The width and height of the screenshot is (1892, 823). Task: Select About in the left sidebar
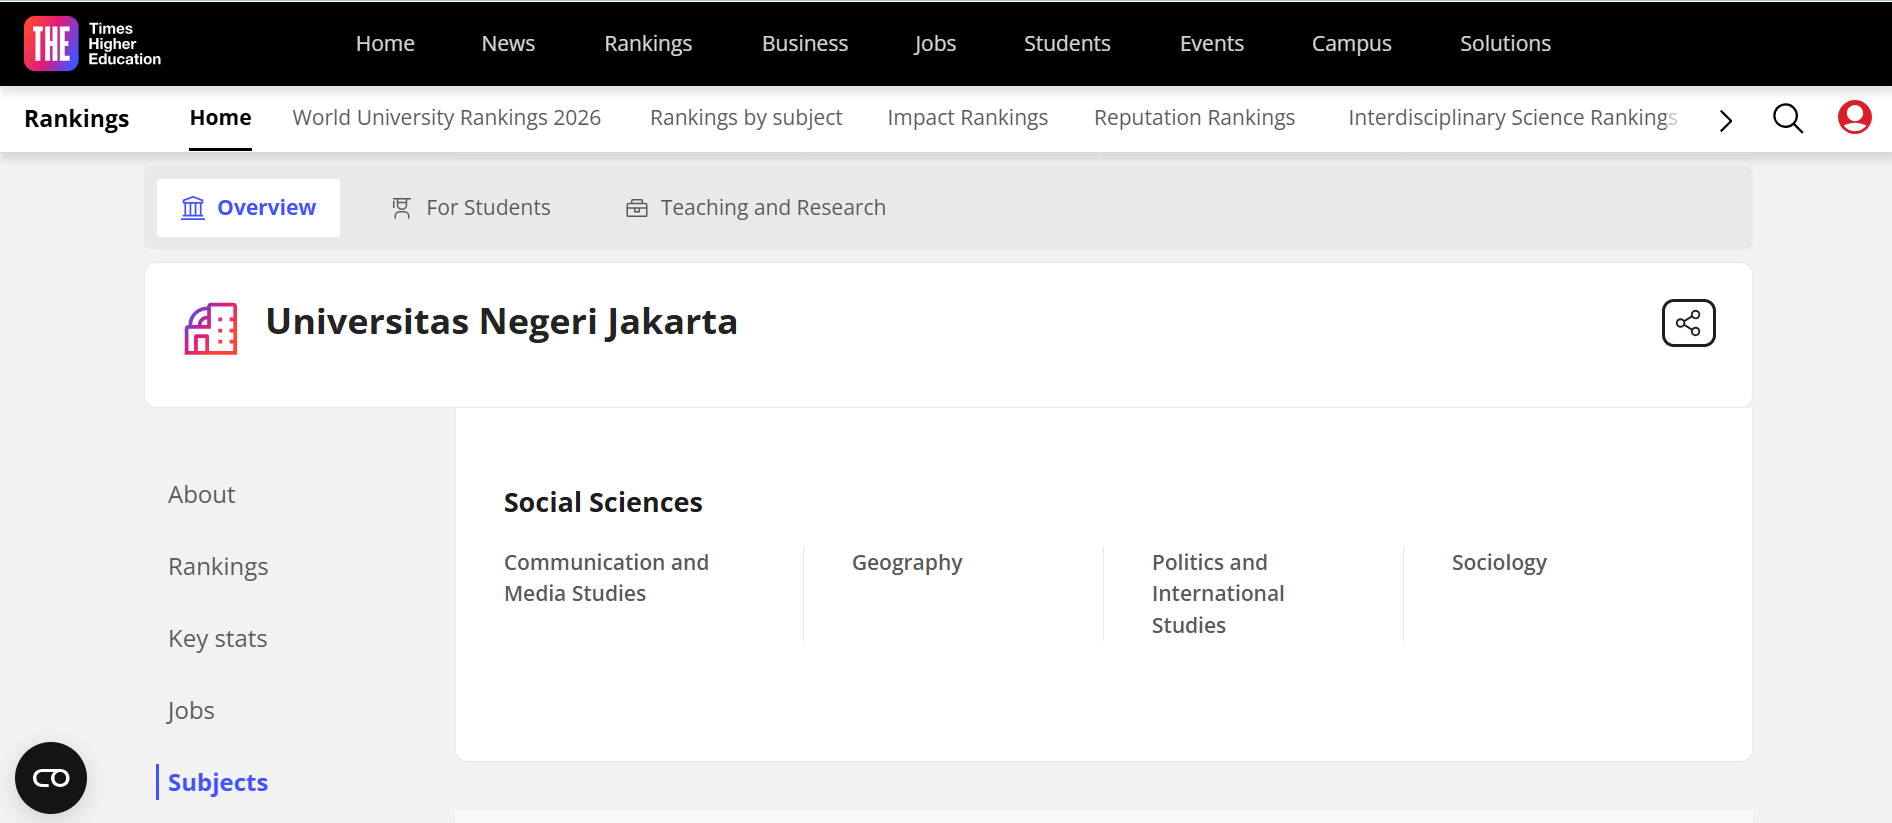[202, 494]
